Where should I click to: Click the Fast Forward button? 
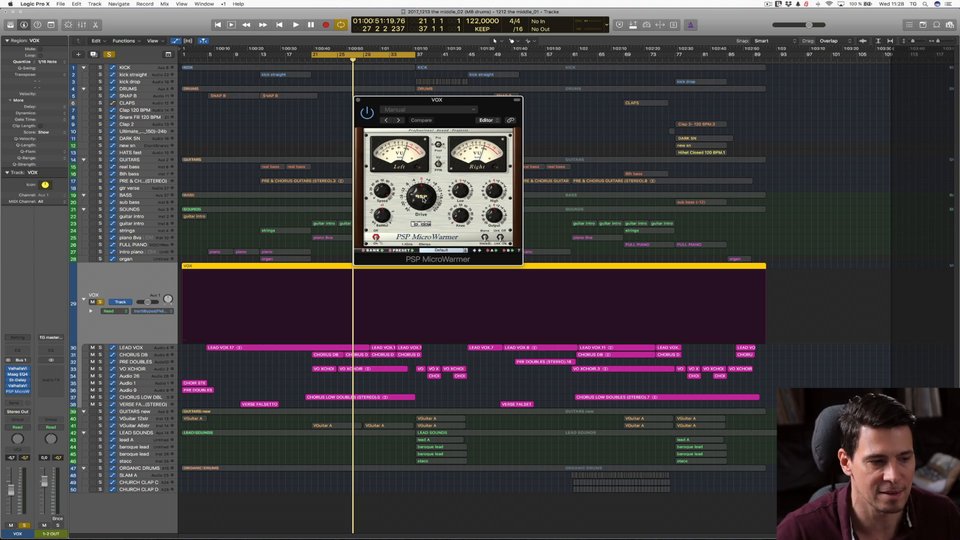tap(263, 25)
